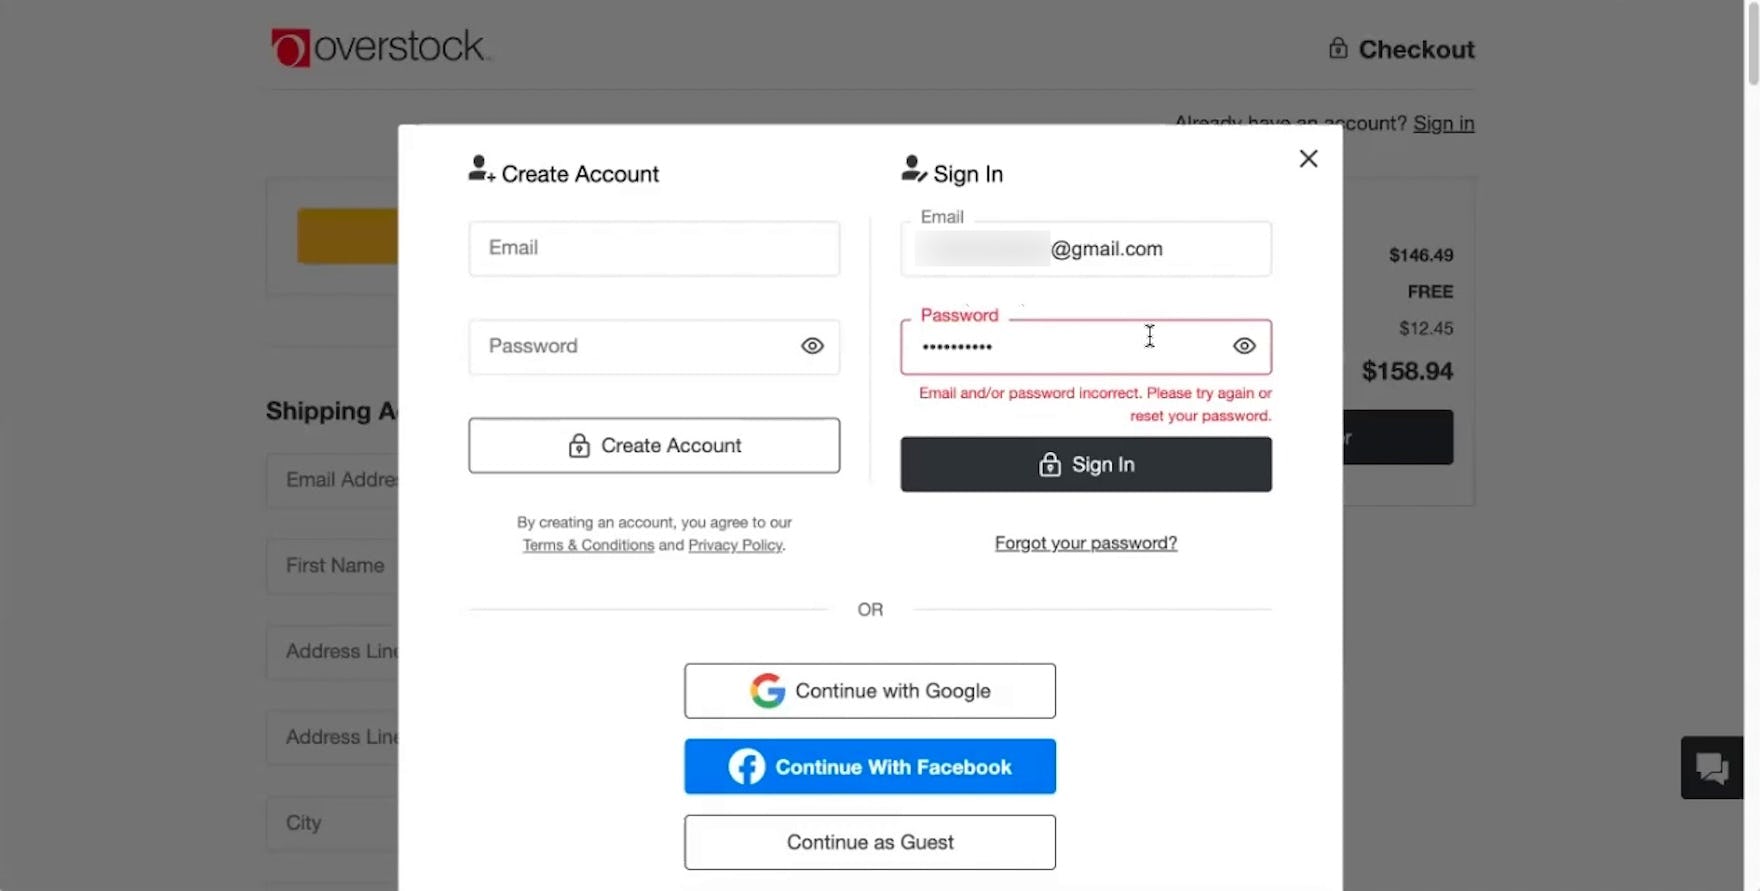Click the Sign In person icon
Screen dimensions: 1760x891
tap(913, 169)
